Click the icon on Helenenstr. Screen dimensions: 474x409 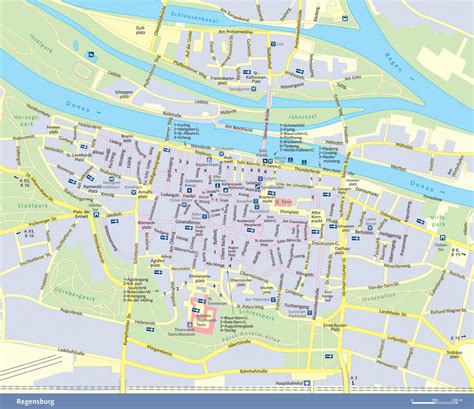pyautogui.click(x=150, y=329)
